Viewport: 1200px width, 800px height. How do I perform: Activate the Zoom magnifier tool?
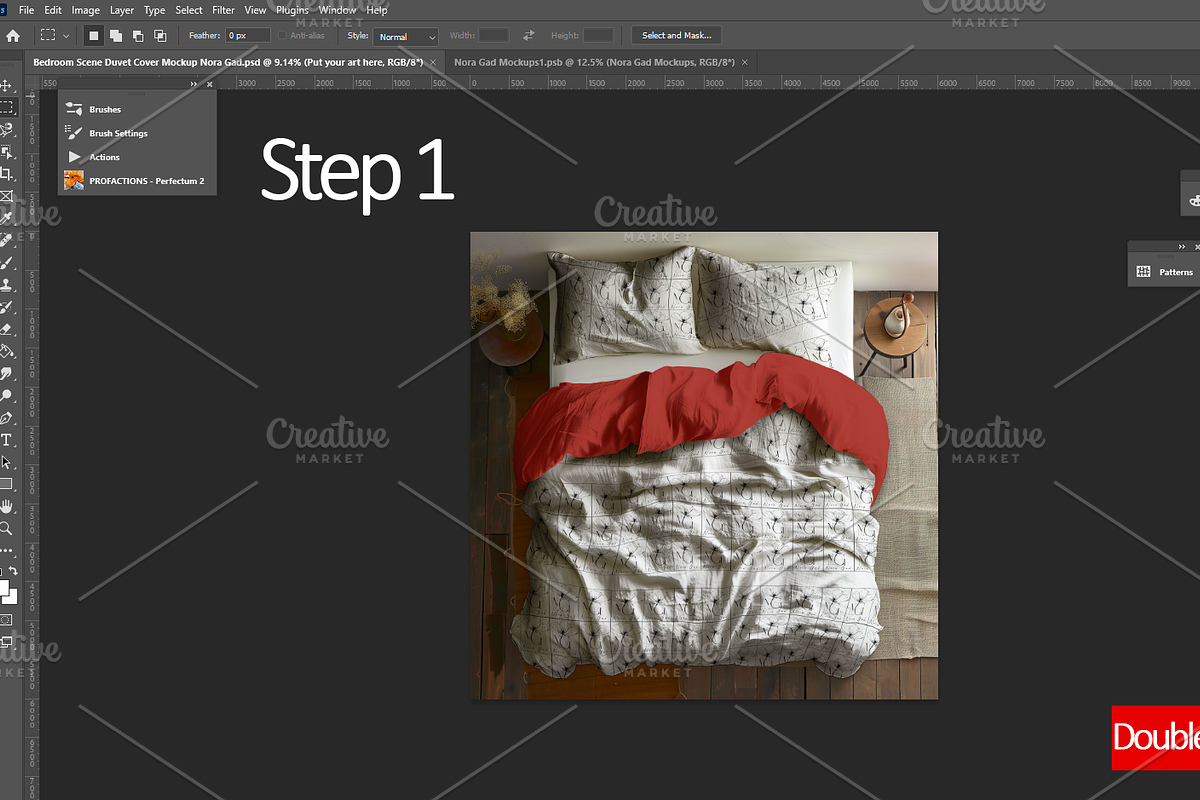pyautogui.click(x=6, y=528)
